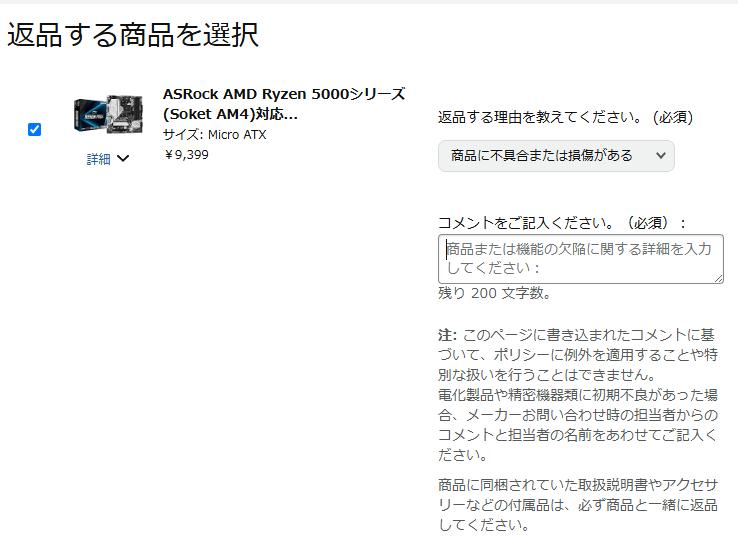Click the 返品する商品を選択 page heading
The height and width of the screenshot is (555, 738).
[x=133, y=34]
